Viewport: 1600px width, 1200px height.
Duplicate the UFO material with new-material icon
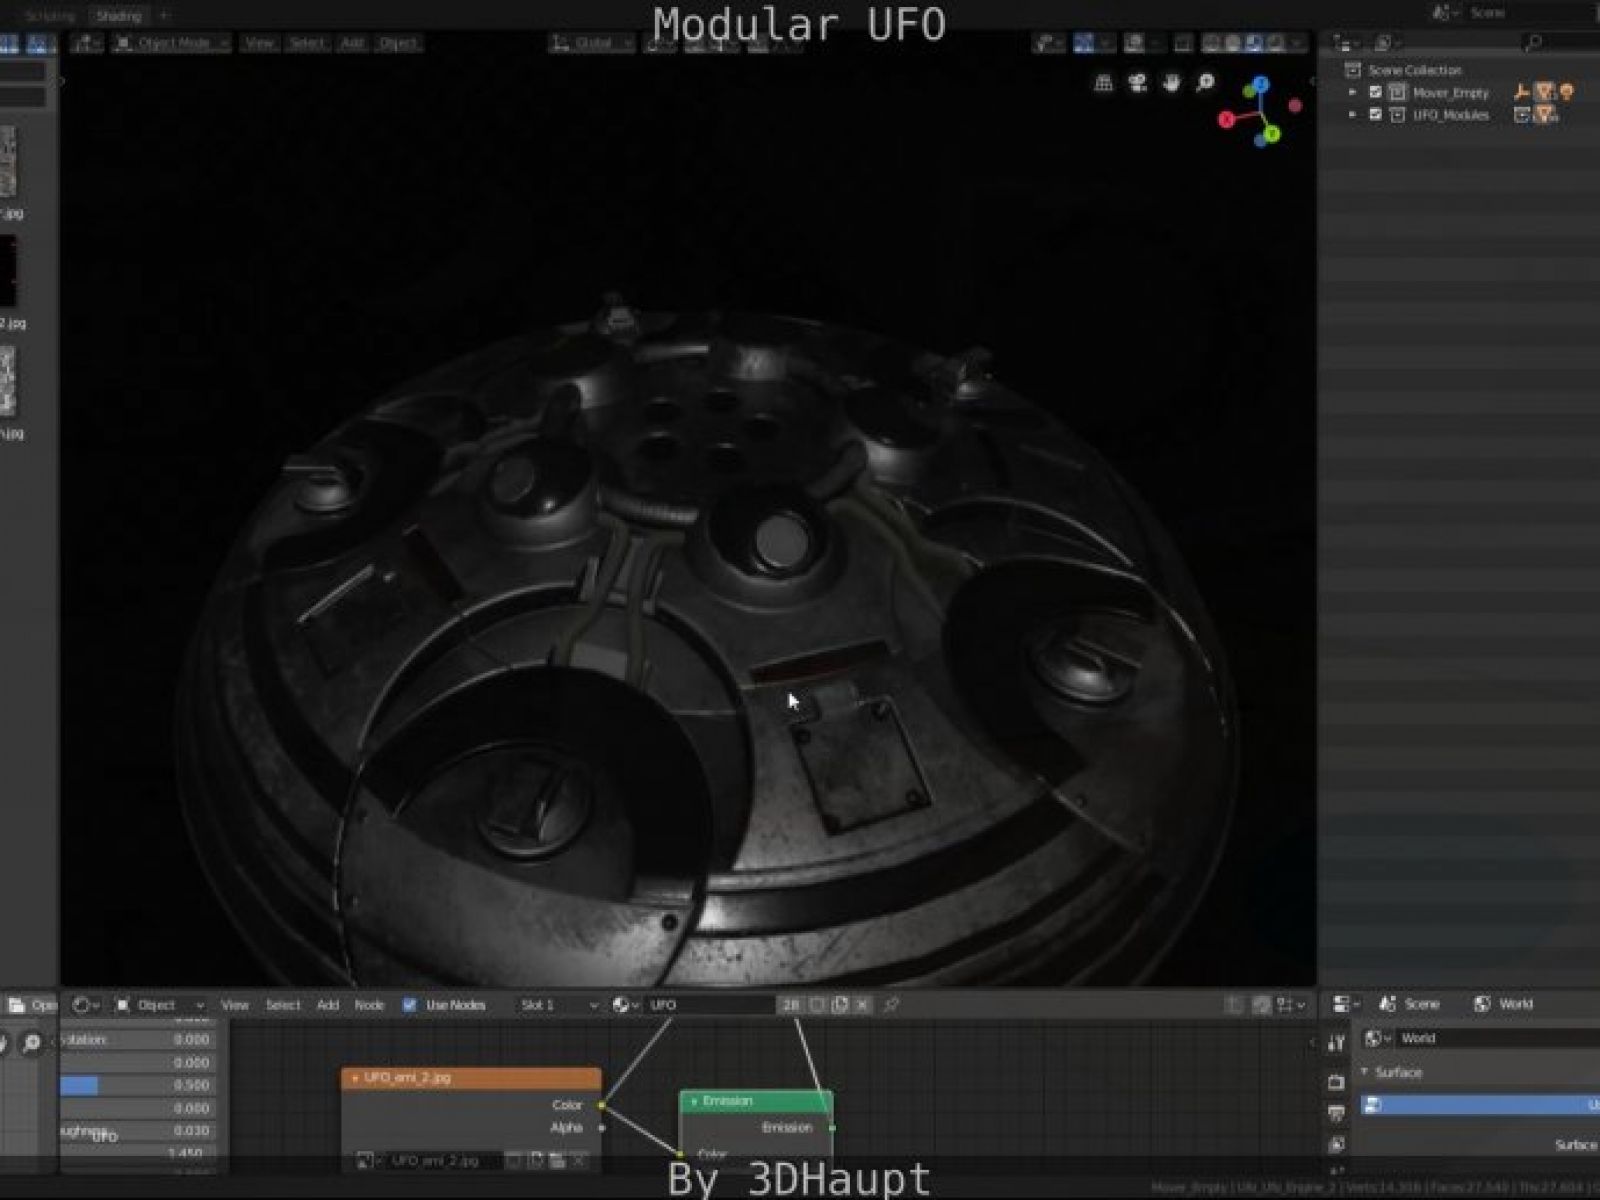pyautogui.click(x=840, y=1005)
